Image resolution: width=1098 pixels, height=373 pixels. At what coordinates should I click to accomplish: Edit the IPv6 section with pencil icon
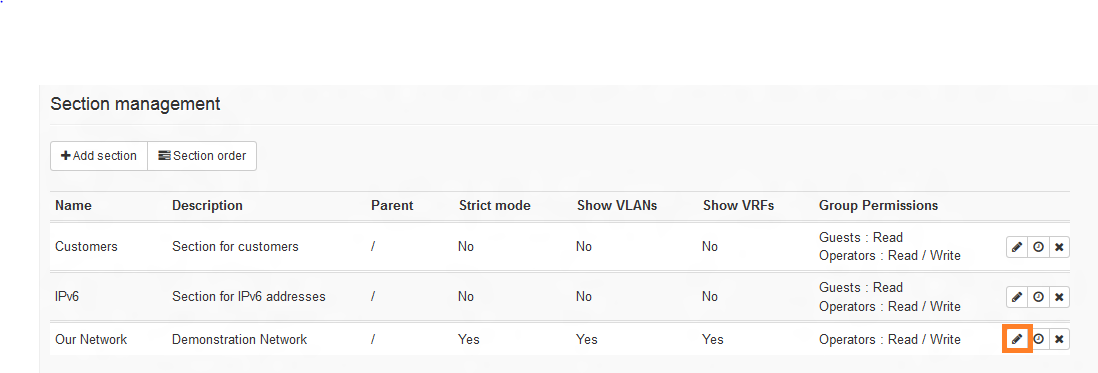coord(1017,297)
